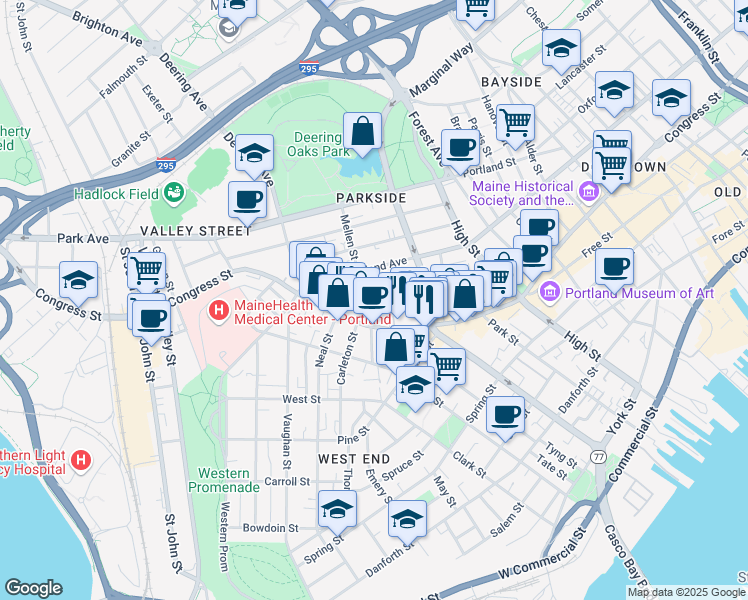Click the school marker beside Deering Oaks Park

[x=254, y=156]
